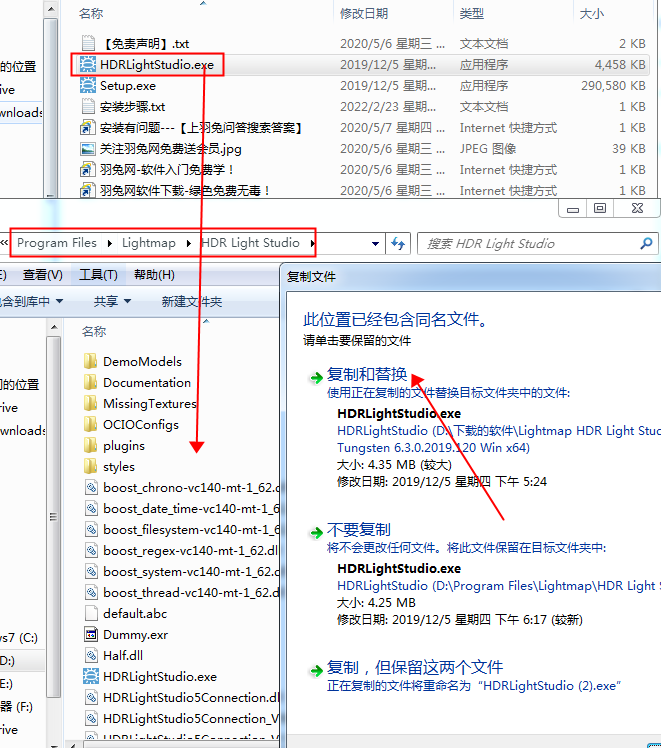Image resolution: width=661 pixels, height=748 pixels.
Task: Open the 查看(V) menu
Action: coord(42,275)
